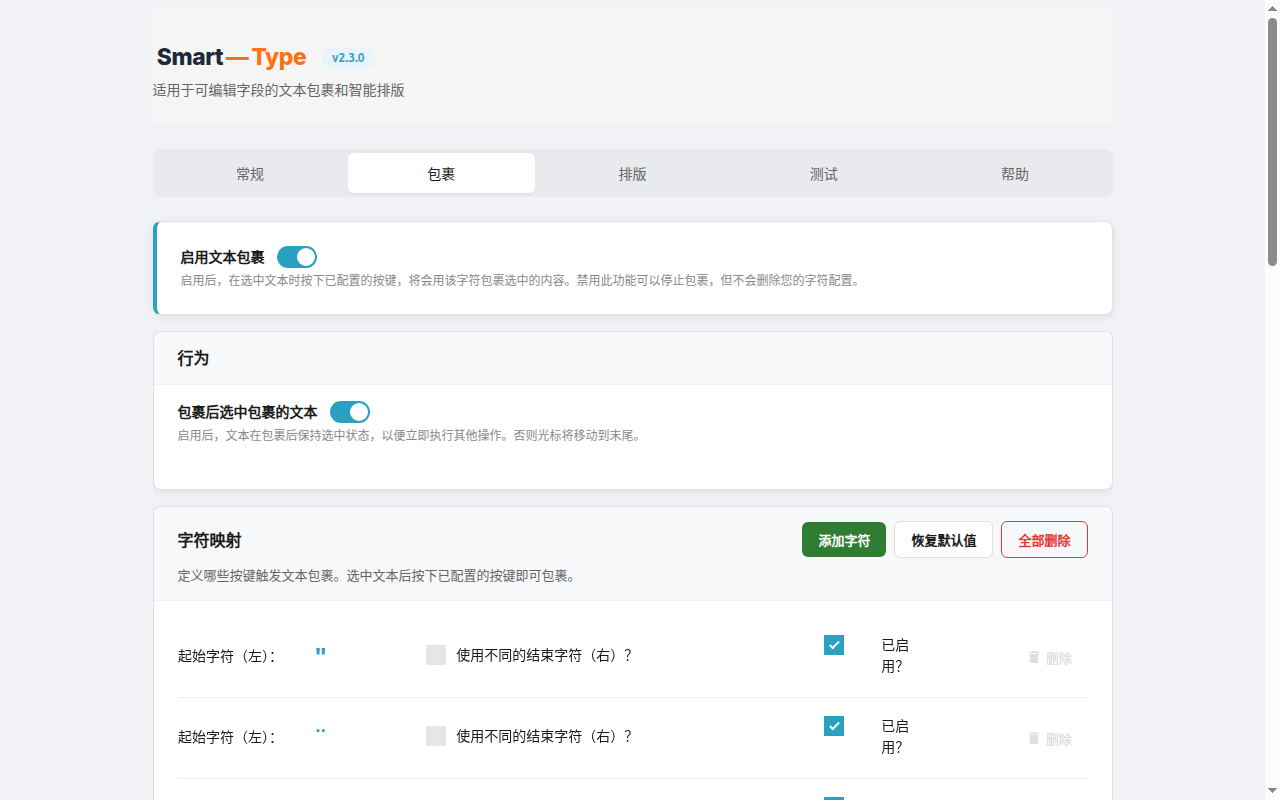Click the Smart—Type logo title
The height and width of the screenshot is (800, 1280).
pos(231,57)
